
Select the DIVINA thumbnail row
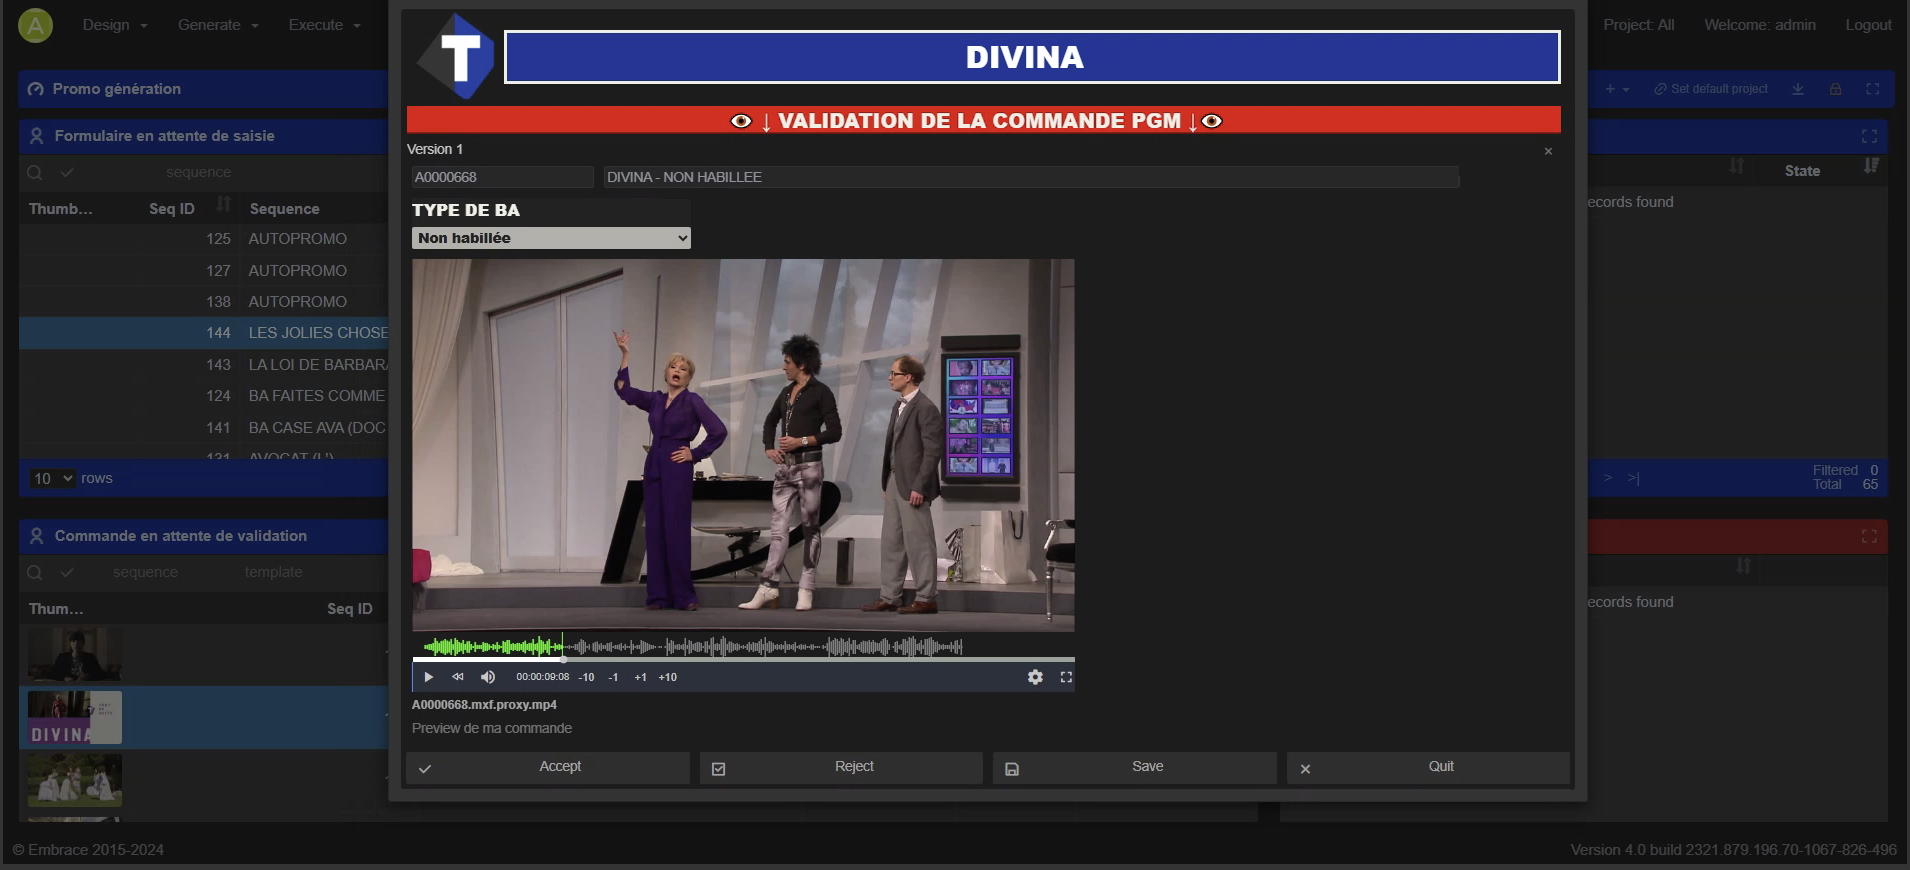click(x=203, y=717)
